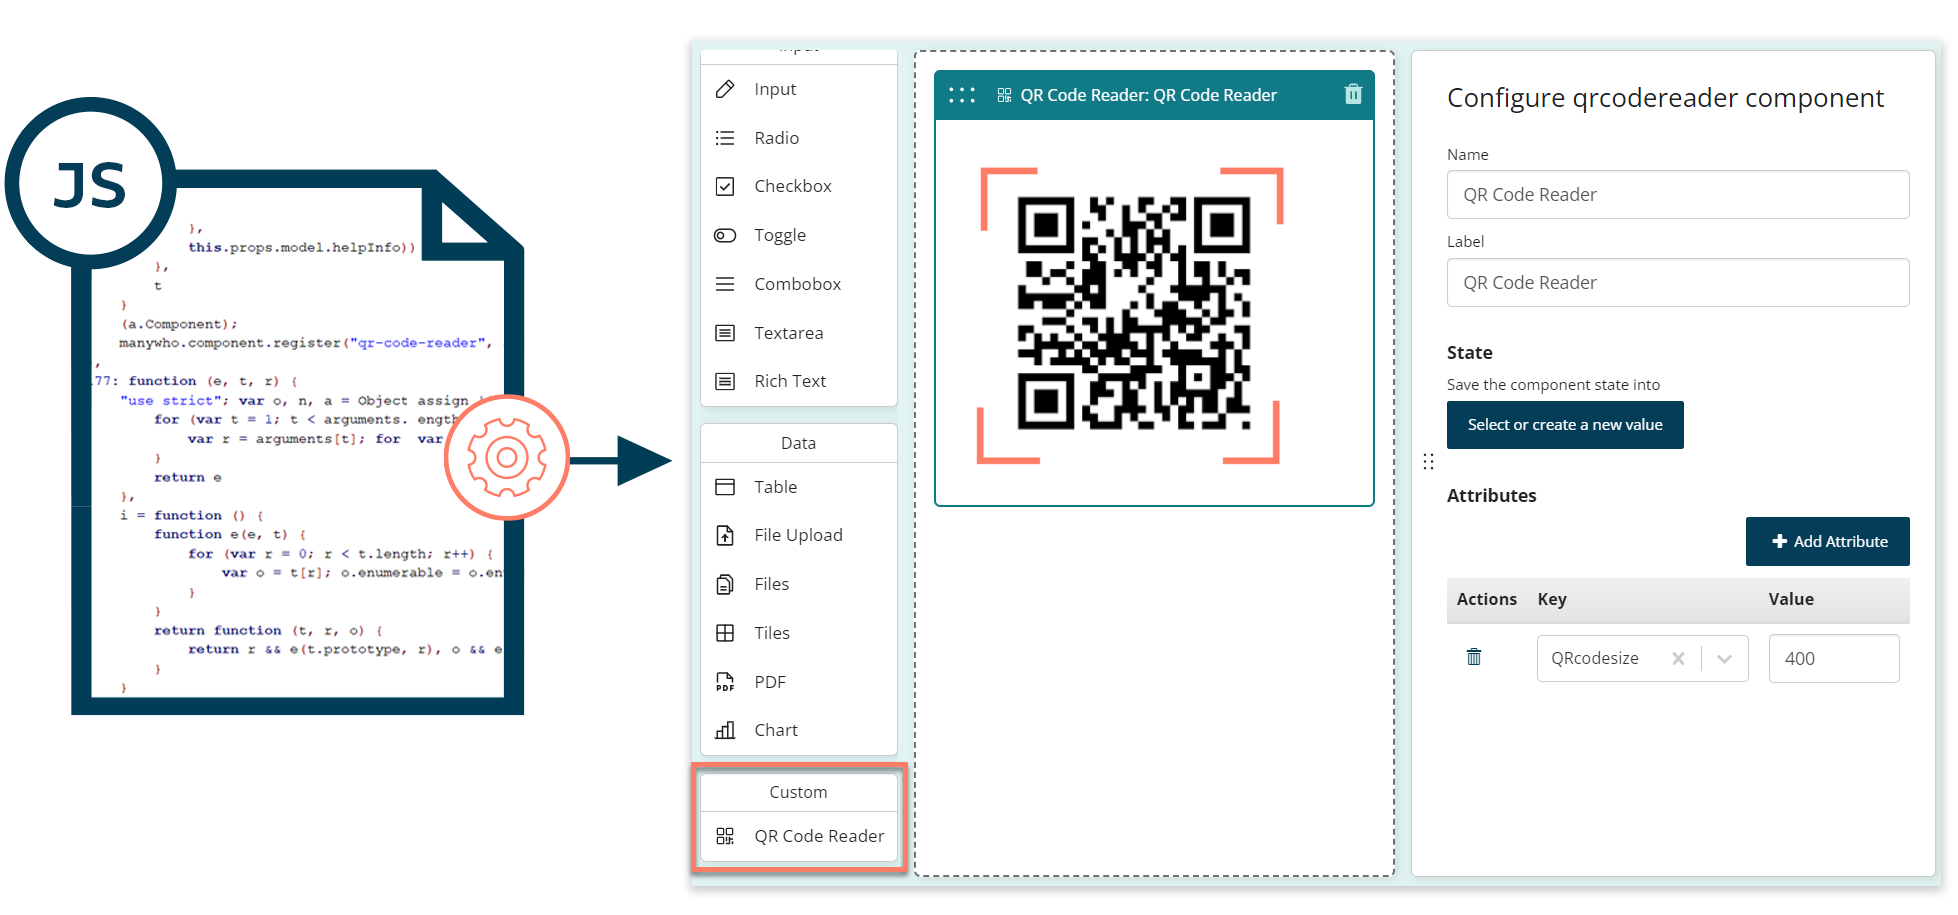Delete the QR Code Reader component via trash icon
The image size is (1958, 915).
(1353, 94)
